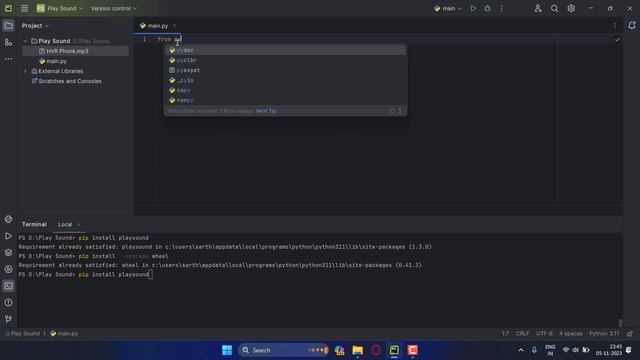Open the main run configuration dropdown
Screen dimensions: 640x360
coord(448,8)
